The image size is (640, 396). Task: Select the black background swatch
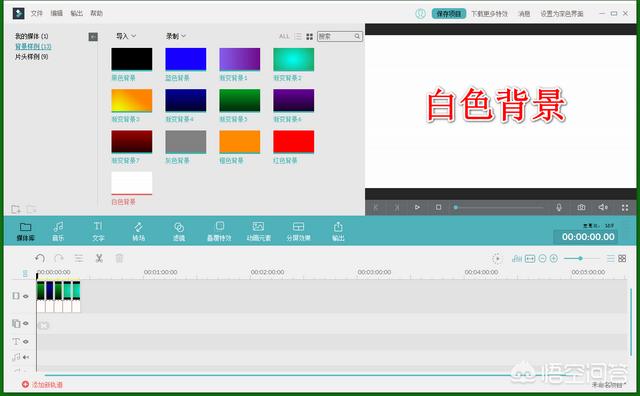[132, 59]
